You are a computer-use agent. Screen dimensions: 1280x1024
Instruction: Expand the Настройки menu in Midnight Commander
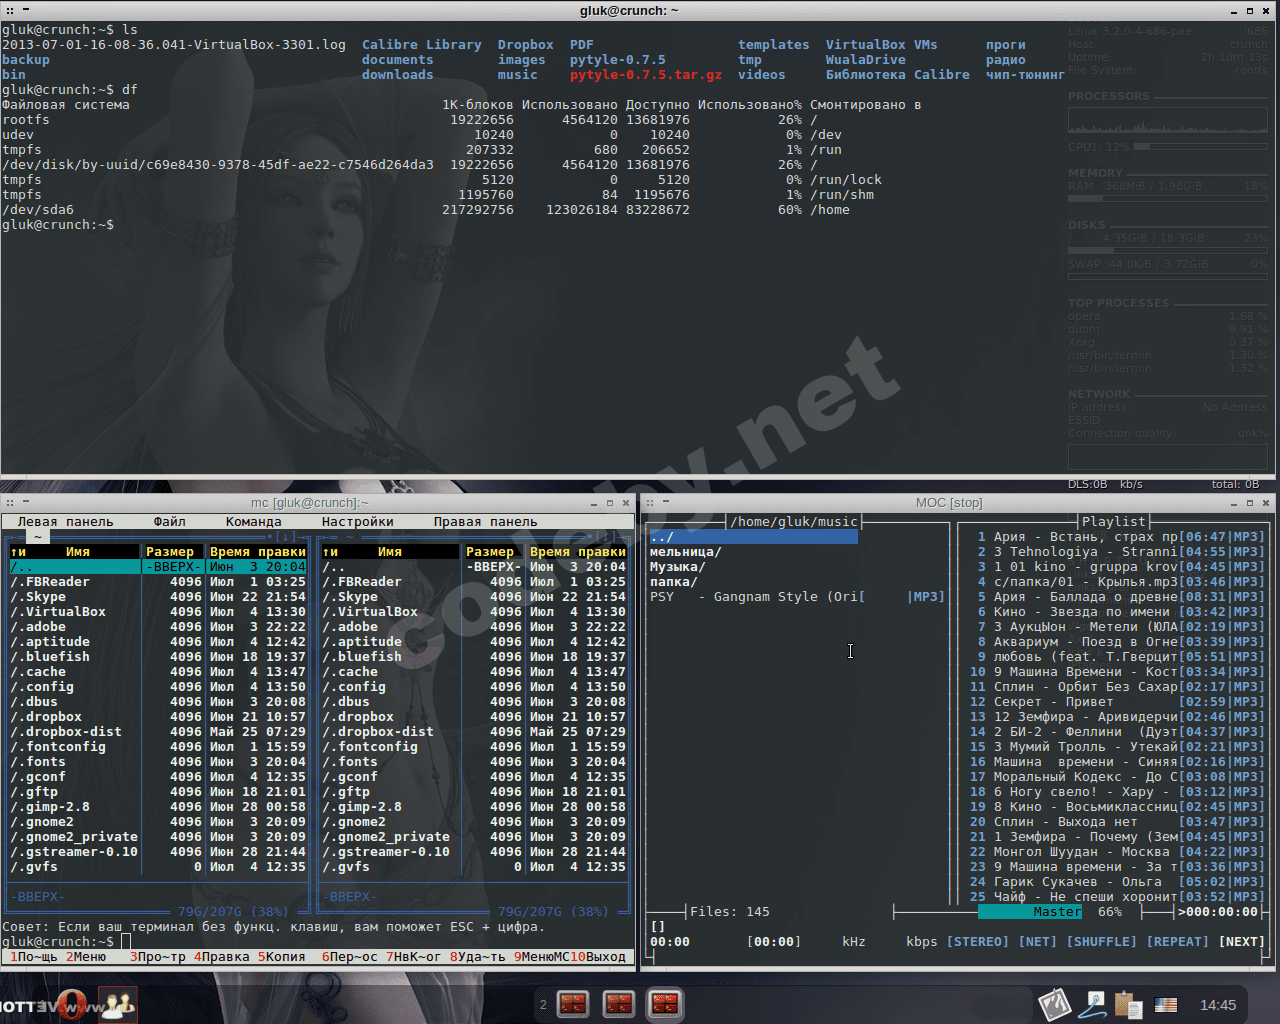tap(357, 522)
